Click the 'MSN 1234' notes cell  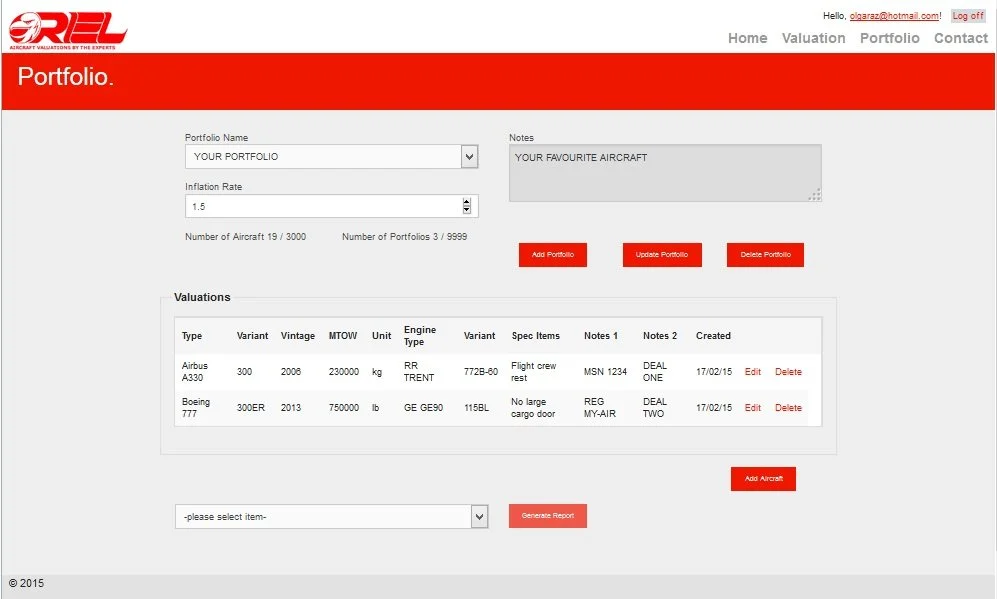[605, 371]
